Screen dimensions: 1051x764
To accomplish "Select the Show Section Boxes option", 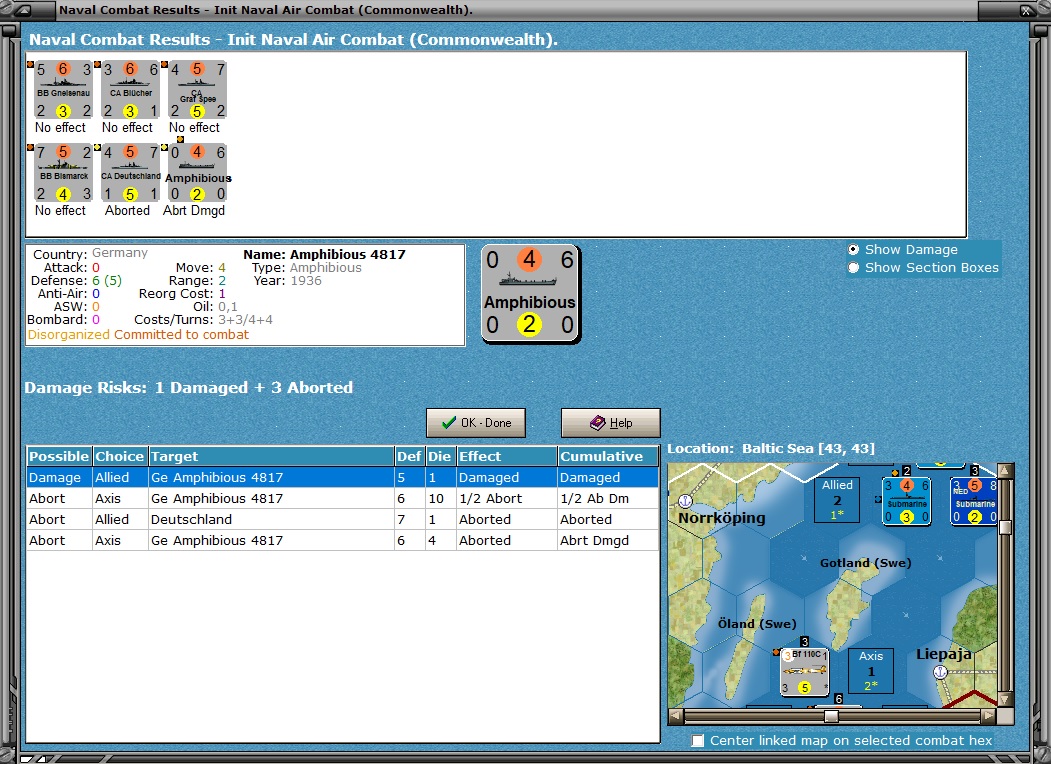I will [x=853, y=267].
